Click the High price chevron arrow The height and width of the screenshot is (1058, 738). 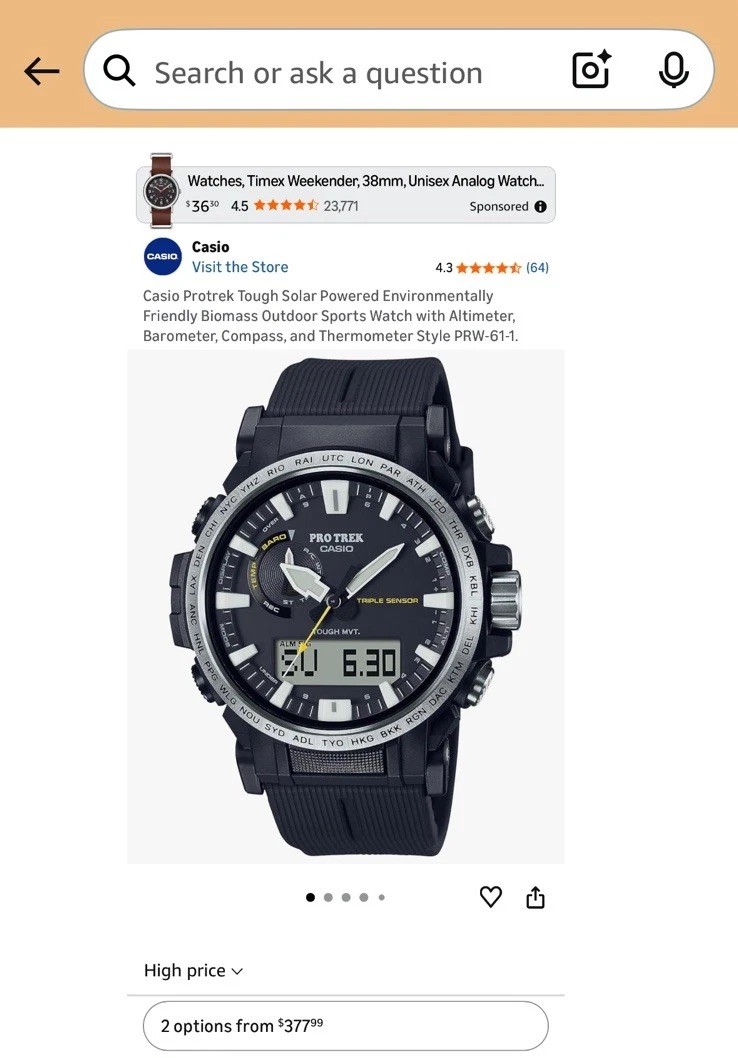click(237, 972)
